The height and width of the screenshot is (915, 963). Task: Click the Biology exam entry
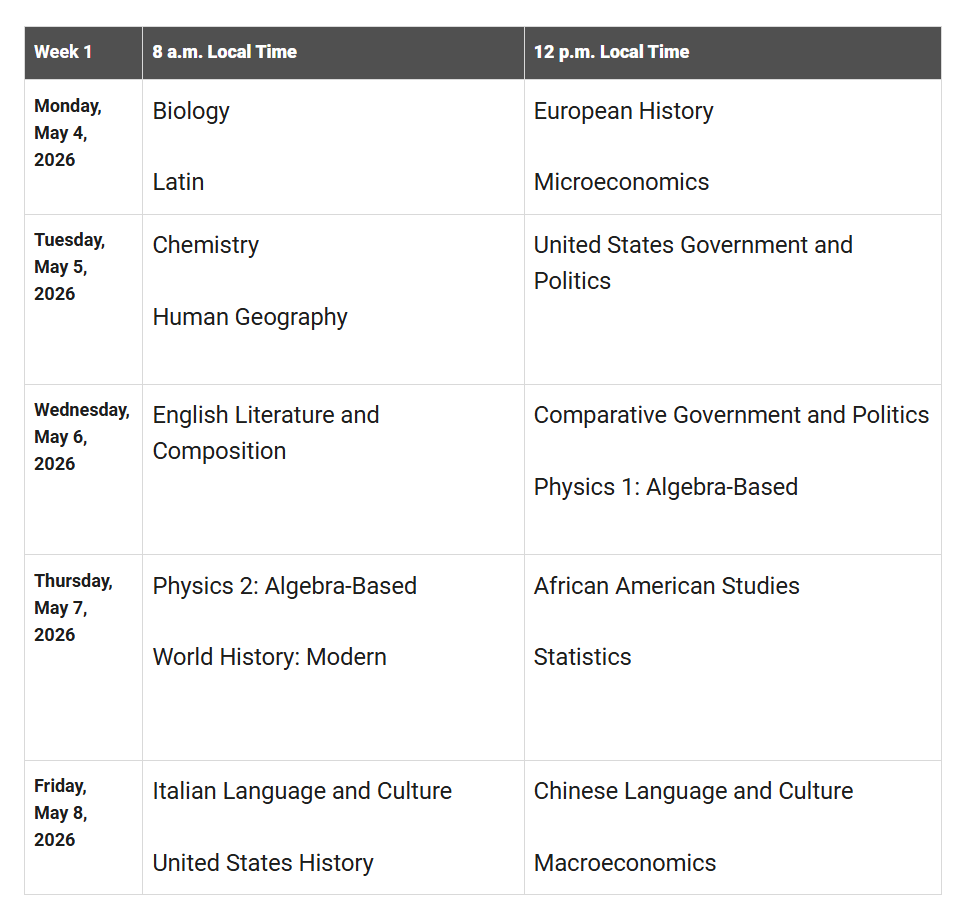pyautogui.click(x=191, y=111)
